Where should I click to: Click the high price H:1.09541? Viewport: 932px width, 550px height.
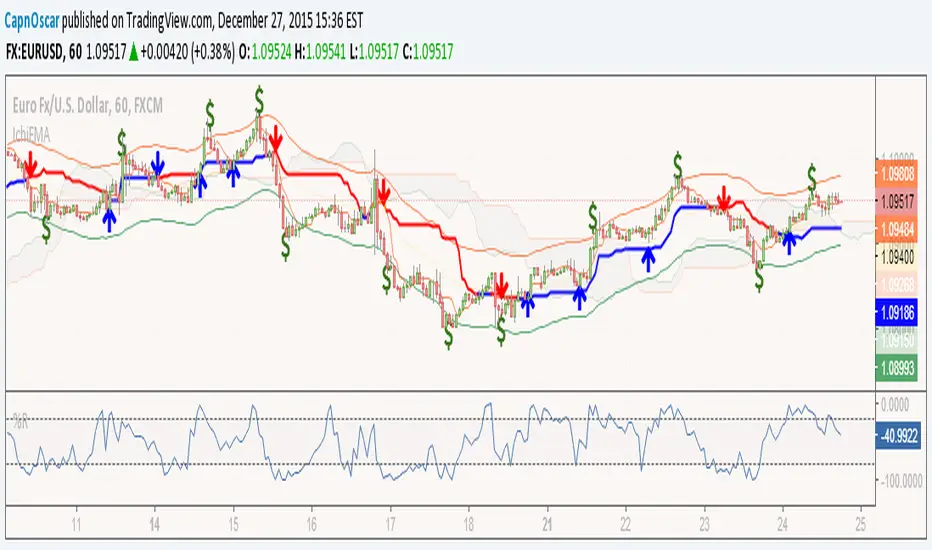320,52
